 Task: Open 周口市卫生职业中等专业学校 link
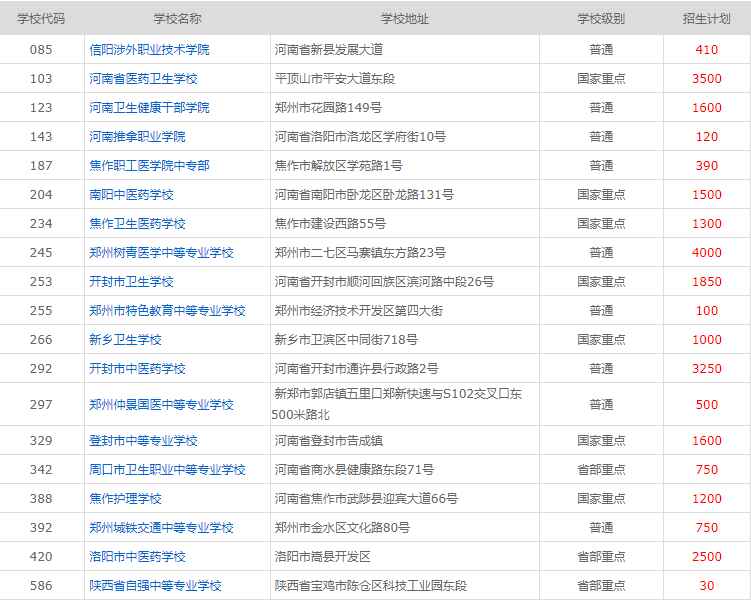(167, 470)
